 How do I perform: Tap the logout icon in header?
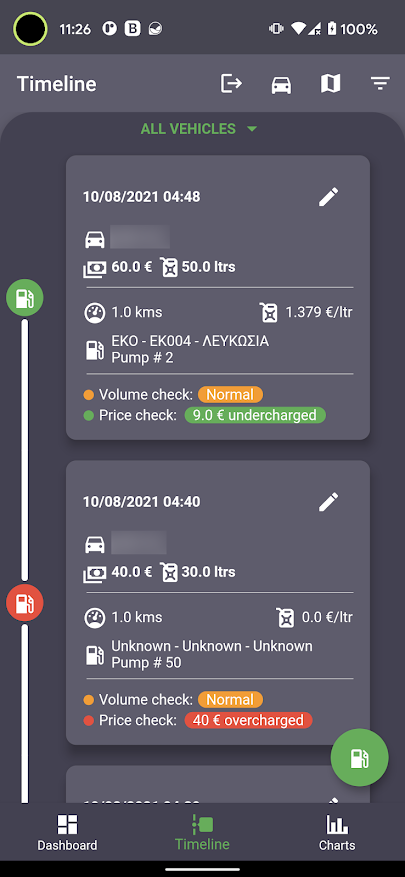[x=232, y=84]
